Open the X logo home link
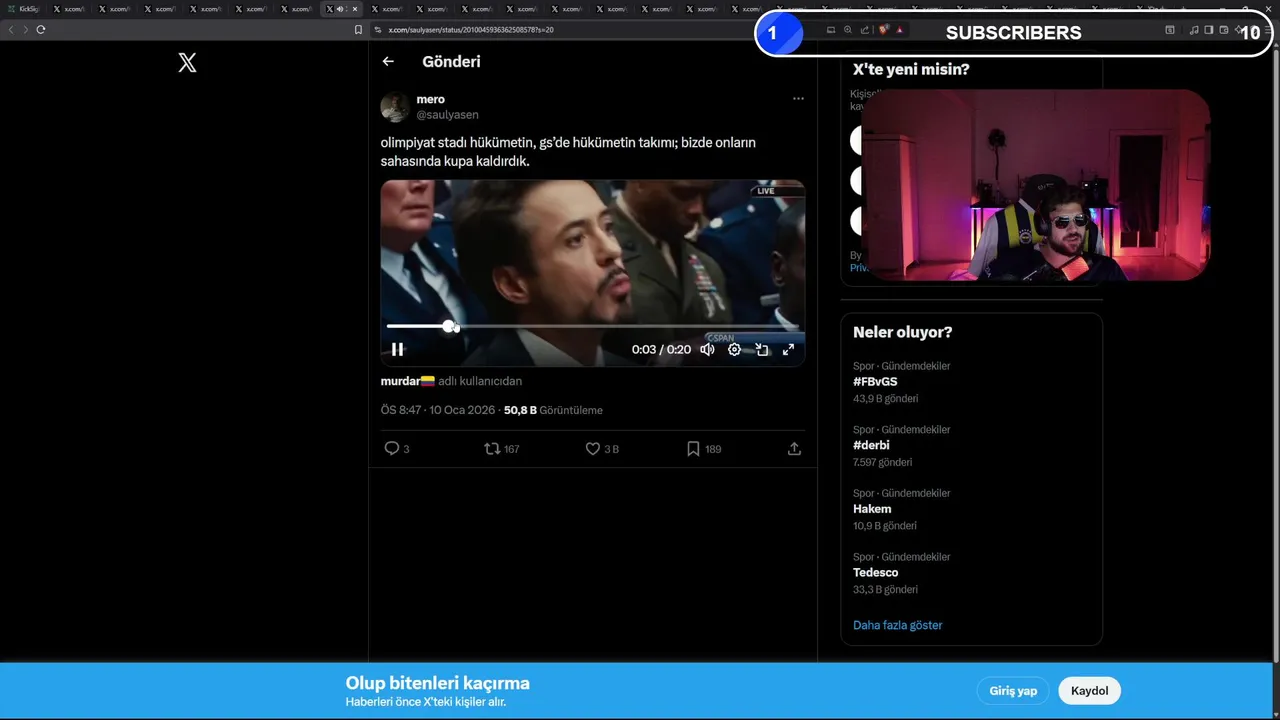1280x720 pixels. [187, 63]
